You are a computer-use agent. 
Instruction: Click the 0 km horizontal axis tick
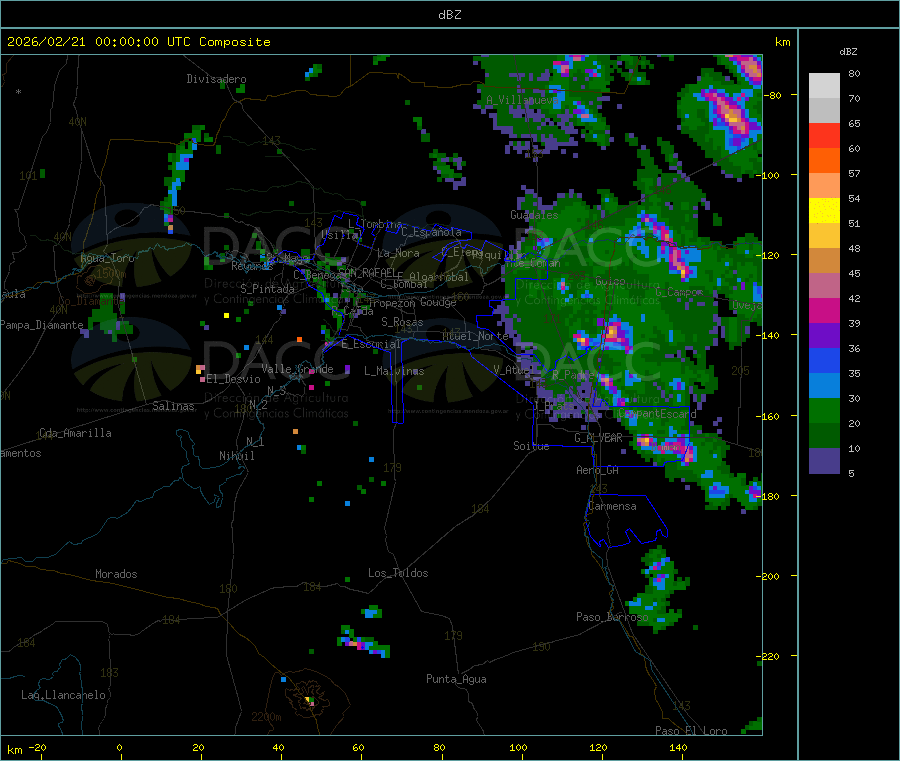click(x=119, y=748)
